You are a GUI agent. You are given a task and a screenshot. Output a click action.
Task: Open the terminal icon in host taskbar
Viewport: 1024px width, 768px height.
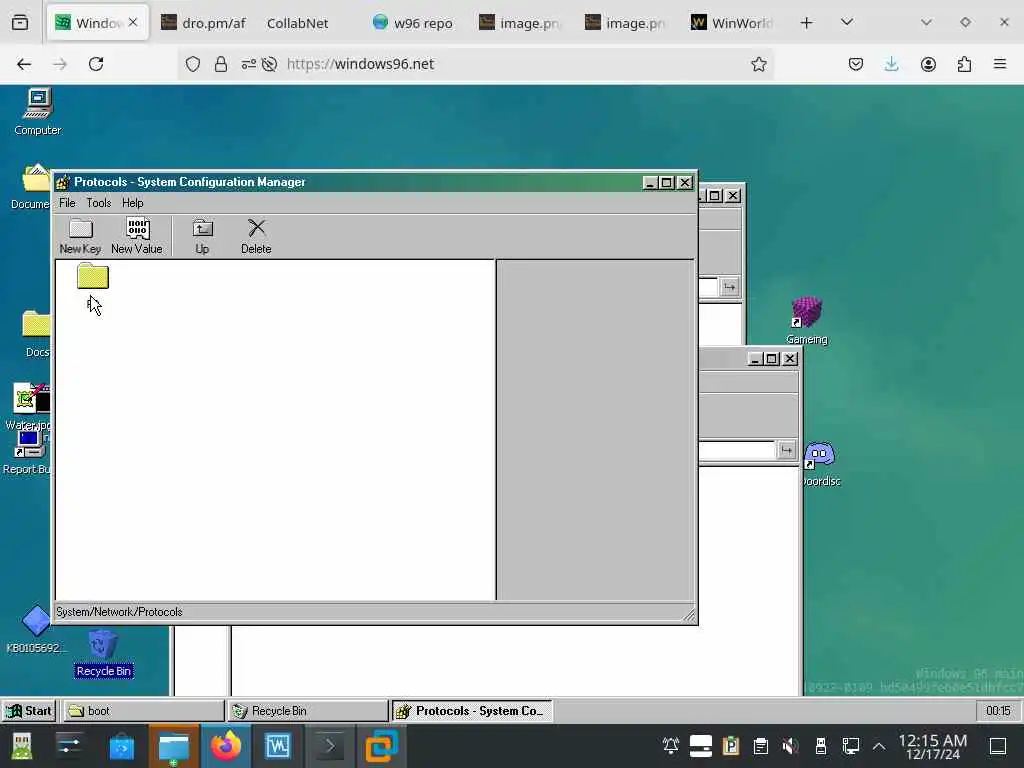pyautogui.click(x=329, y=746)
